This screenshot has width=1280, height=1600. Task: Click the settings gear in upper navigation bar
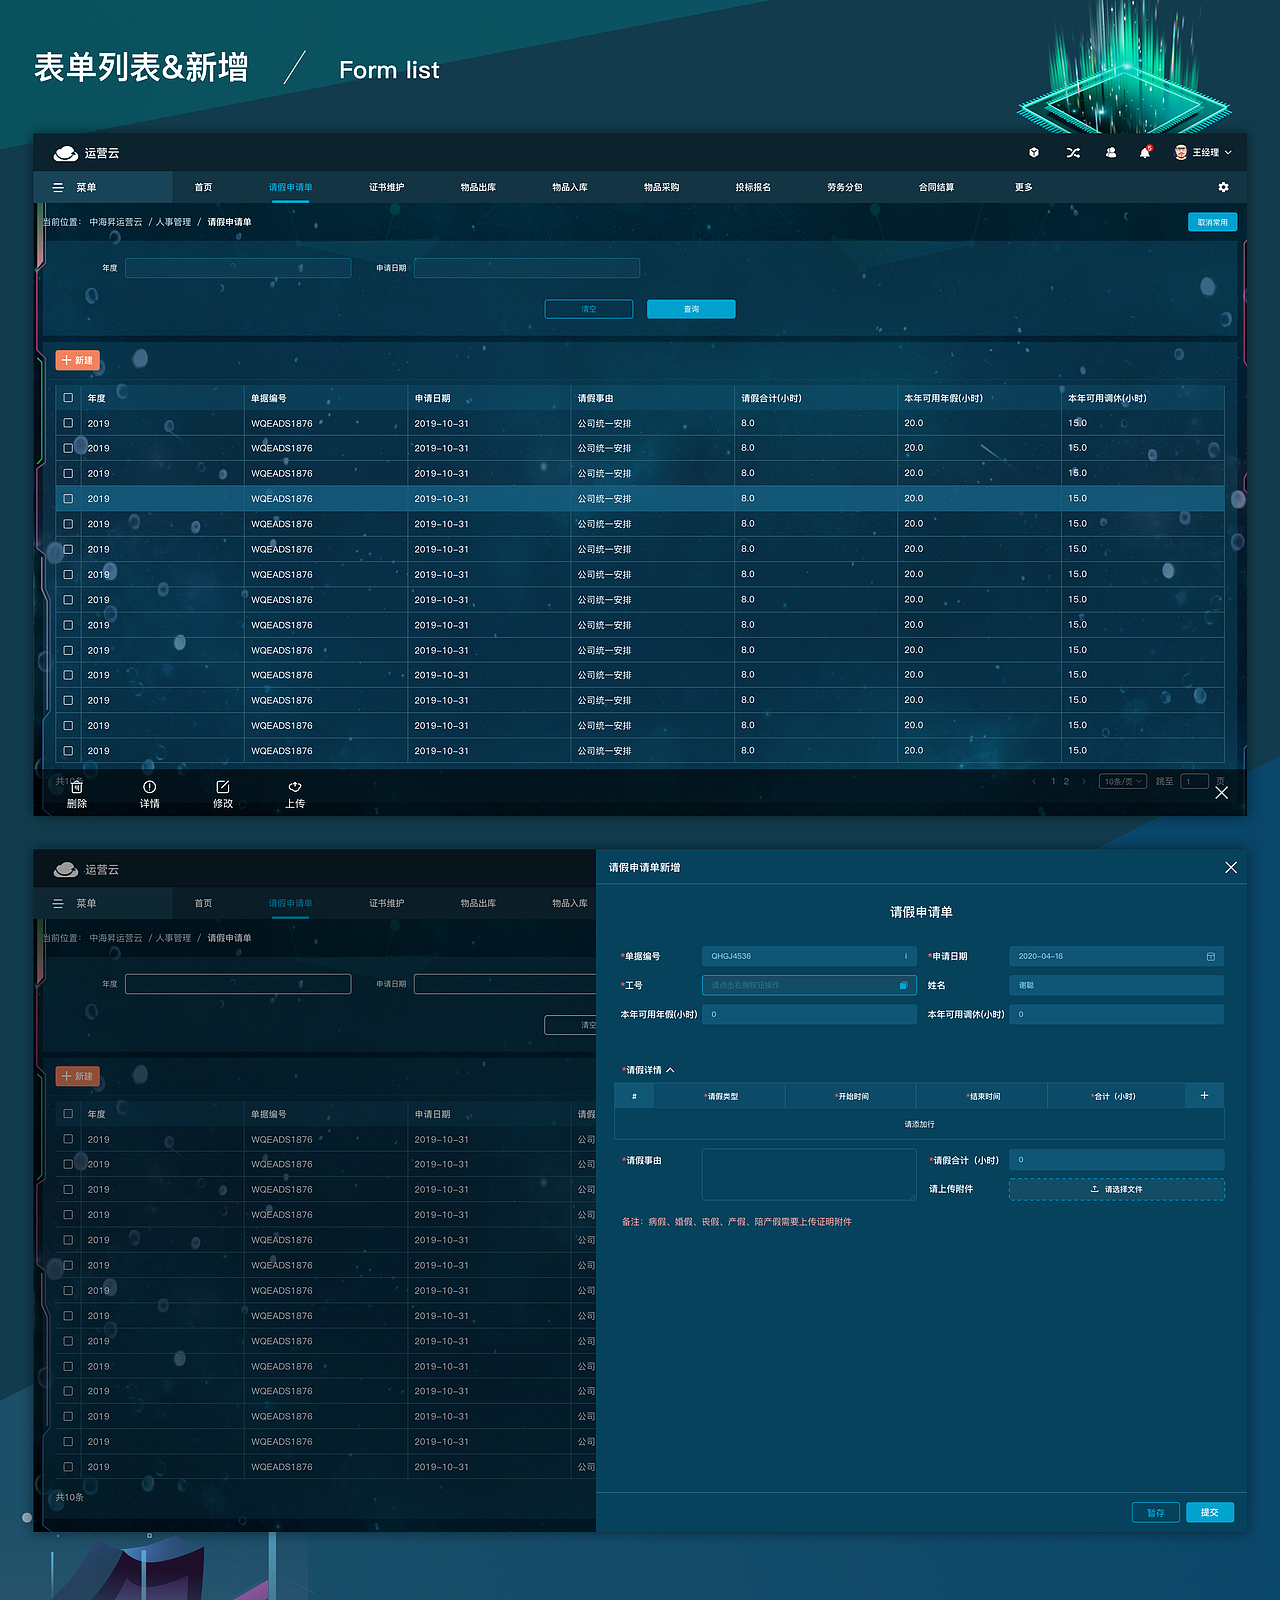tap(1223, 187)
